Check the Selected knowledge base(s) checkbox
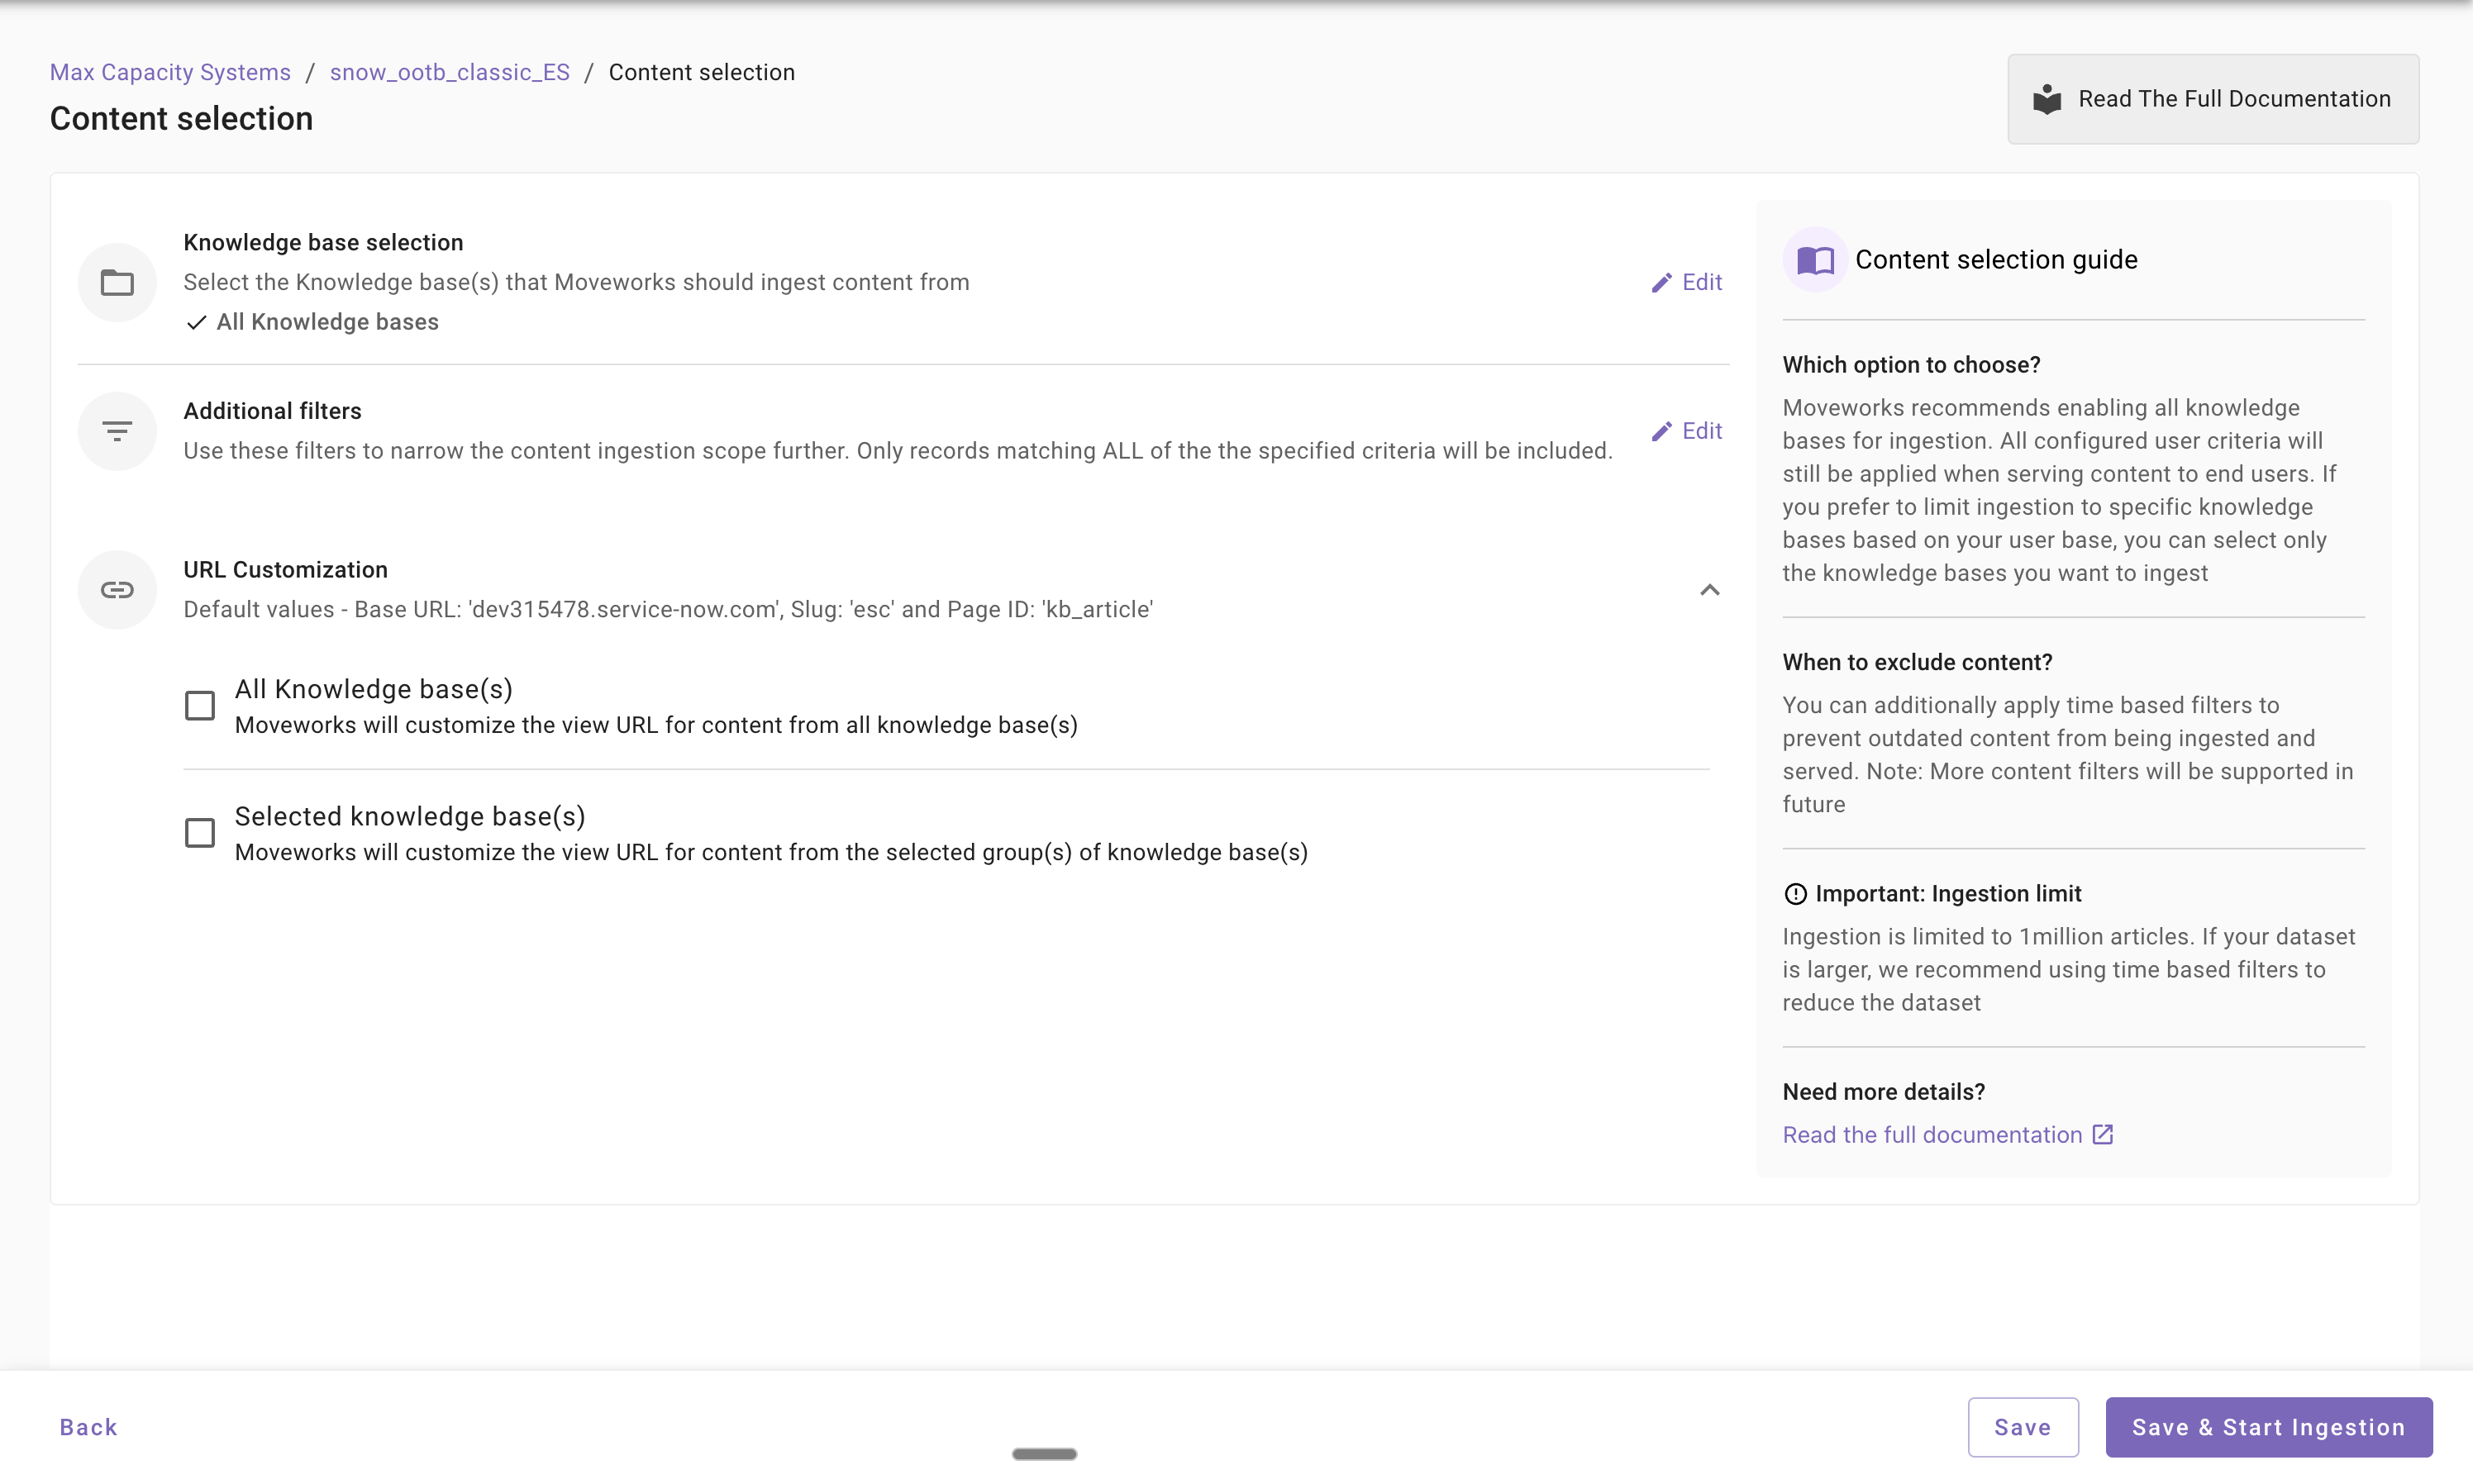Screen dimensions: 2473x1484 coord(200,833)
